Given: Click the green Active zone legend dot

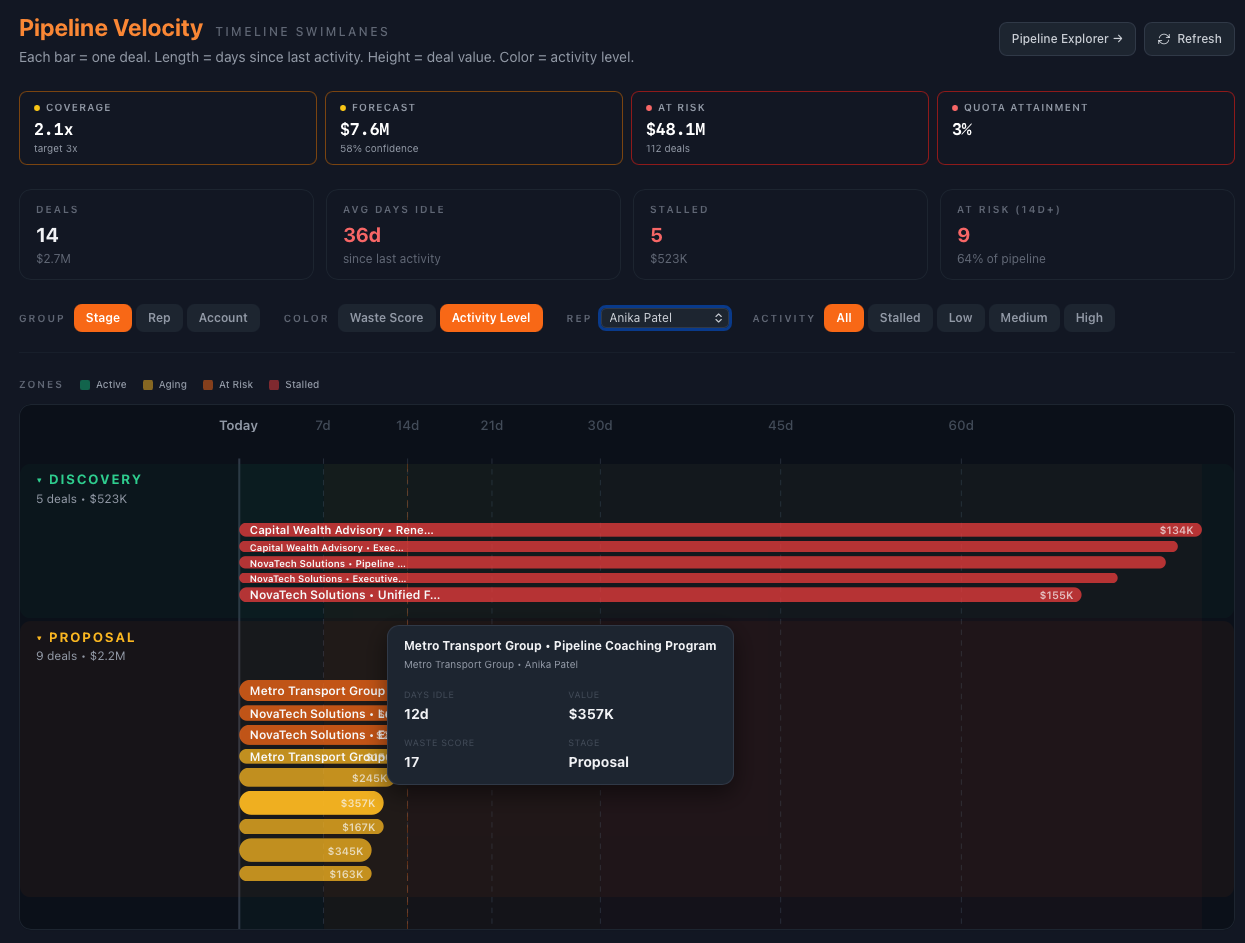Looking at the screenshot, I should [x=85, y=384].
